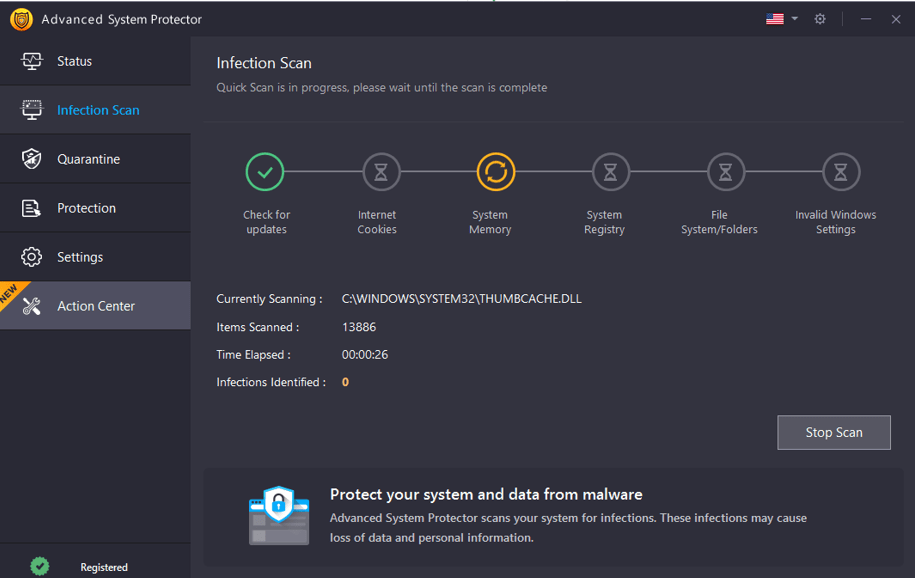Select the Infection Scan tab
Viewport: 915px width, 578px height.
click(95, 110)
